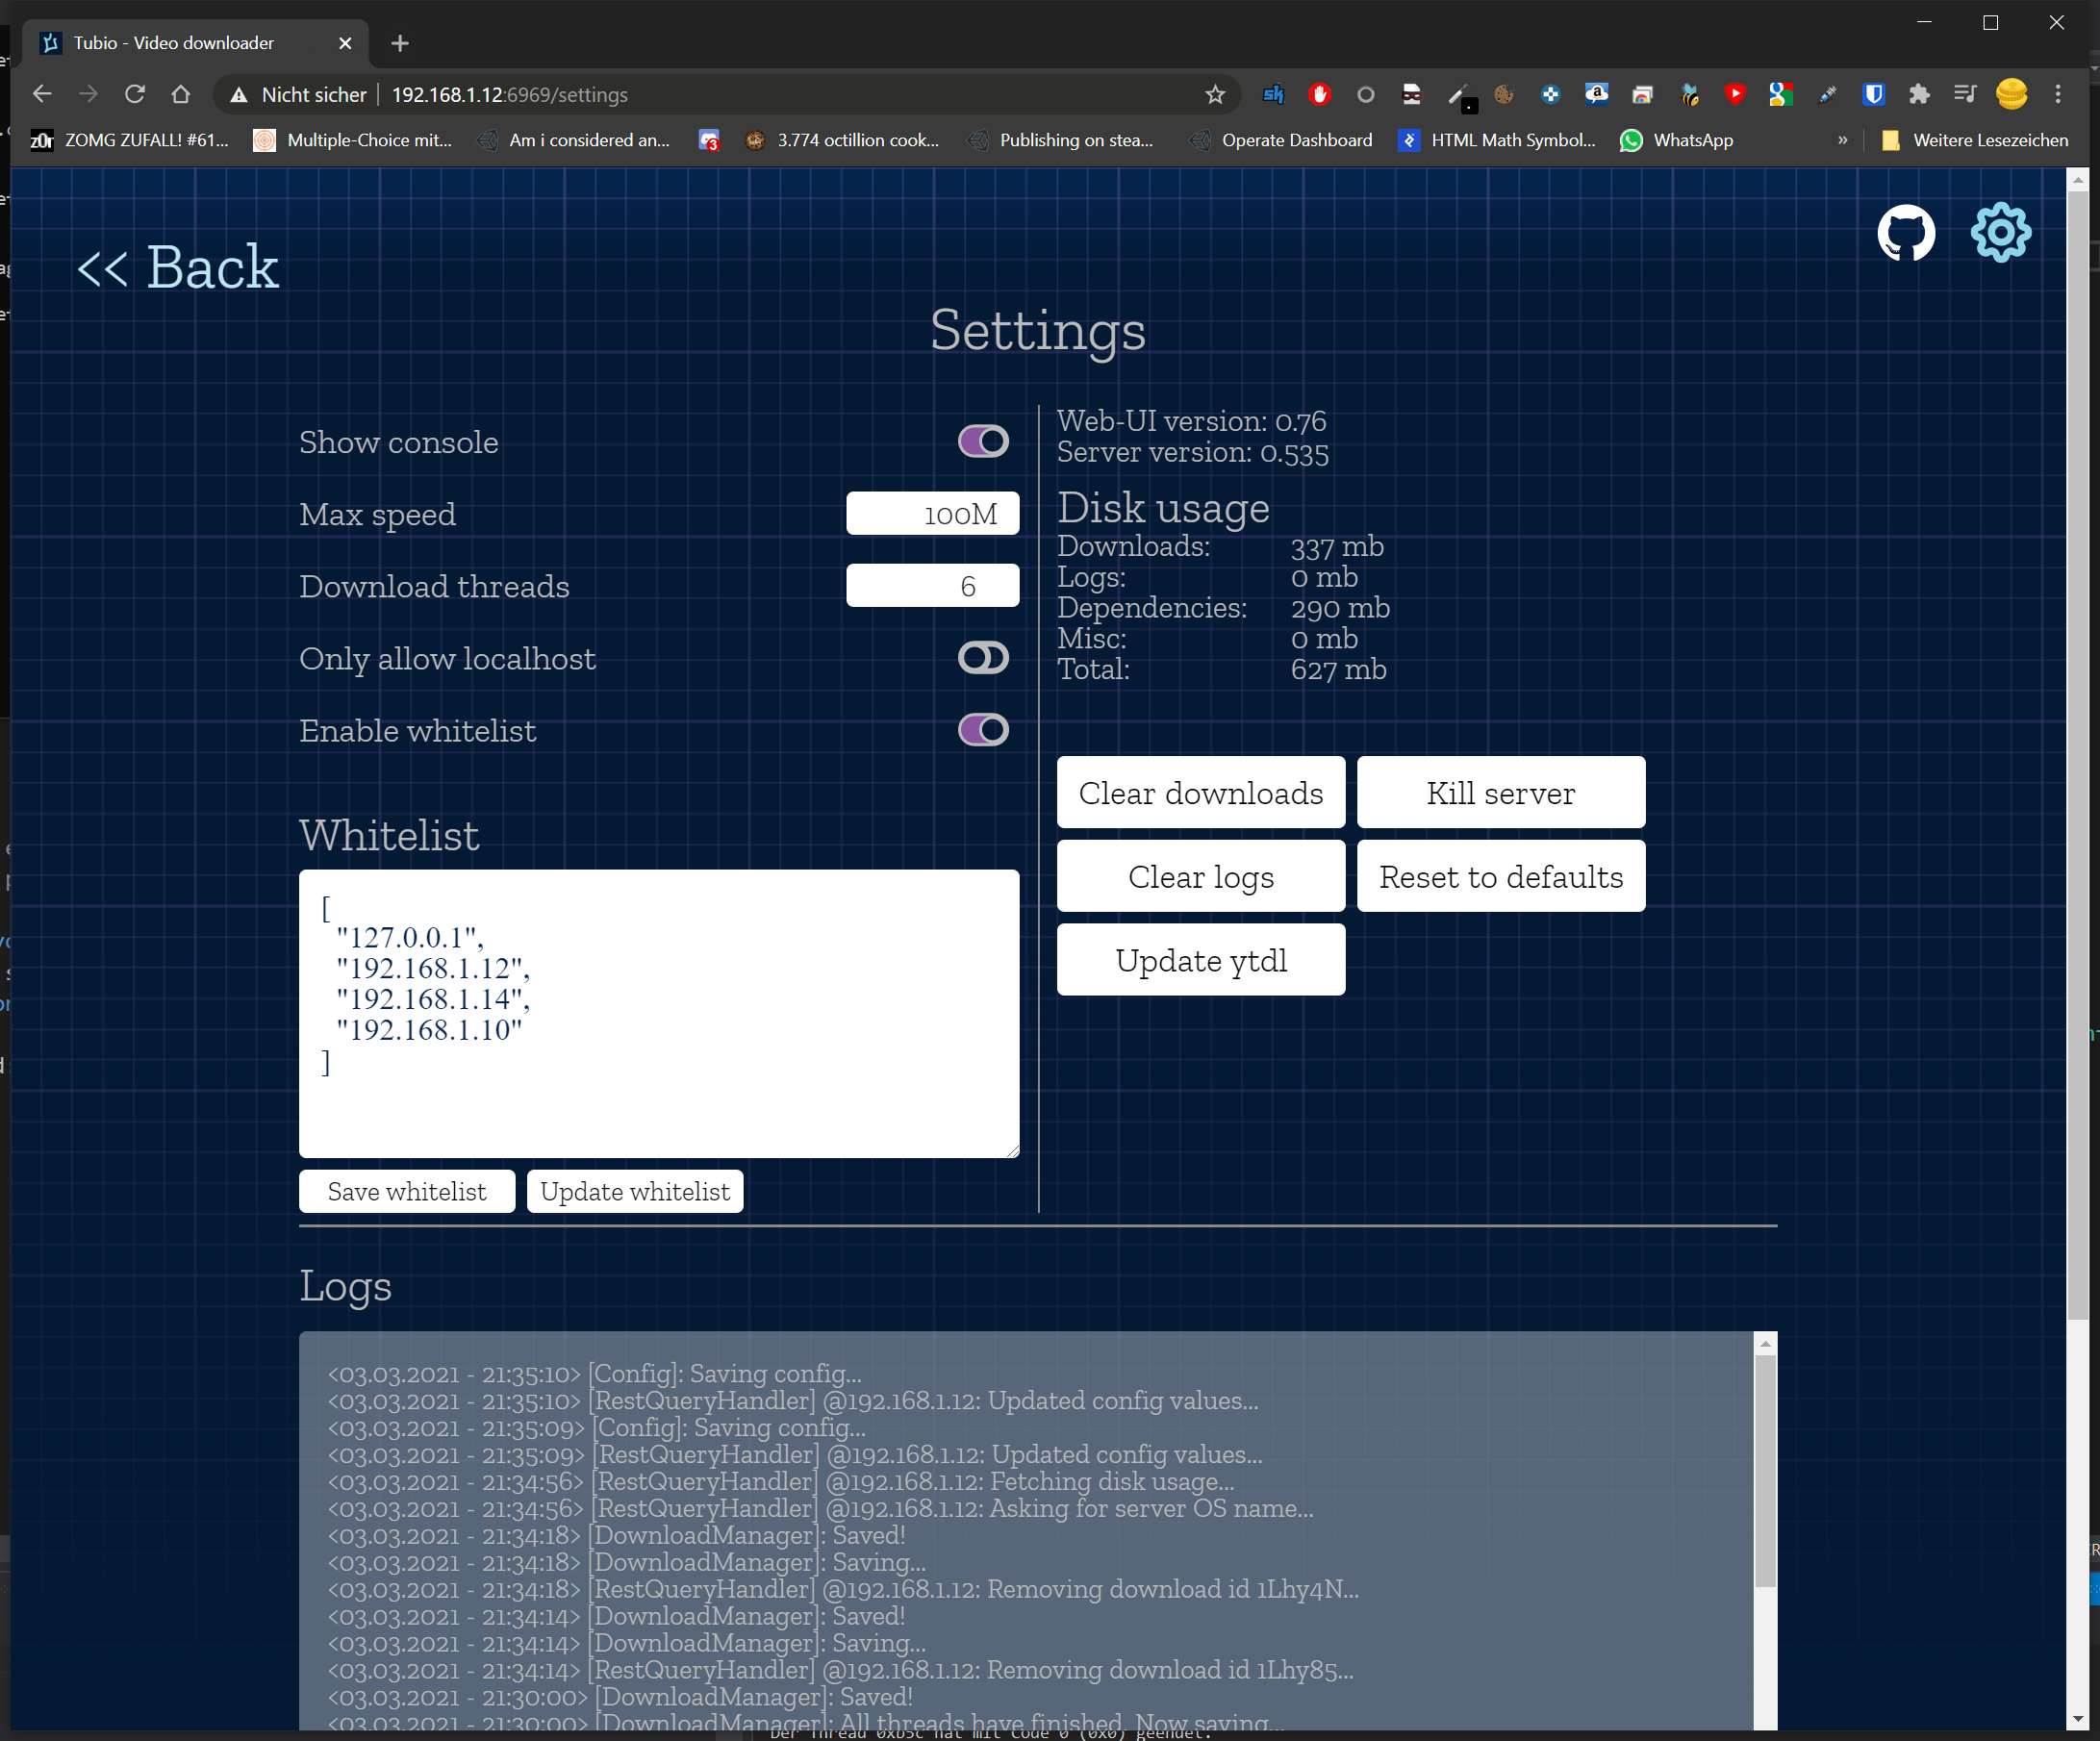This screenshot has width=2100, height=1741.
Task: Open the GitHub repository icon
Action: pyautogui.click(x=1905, y=233)
